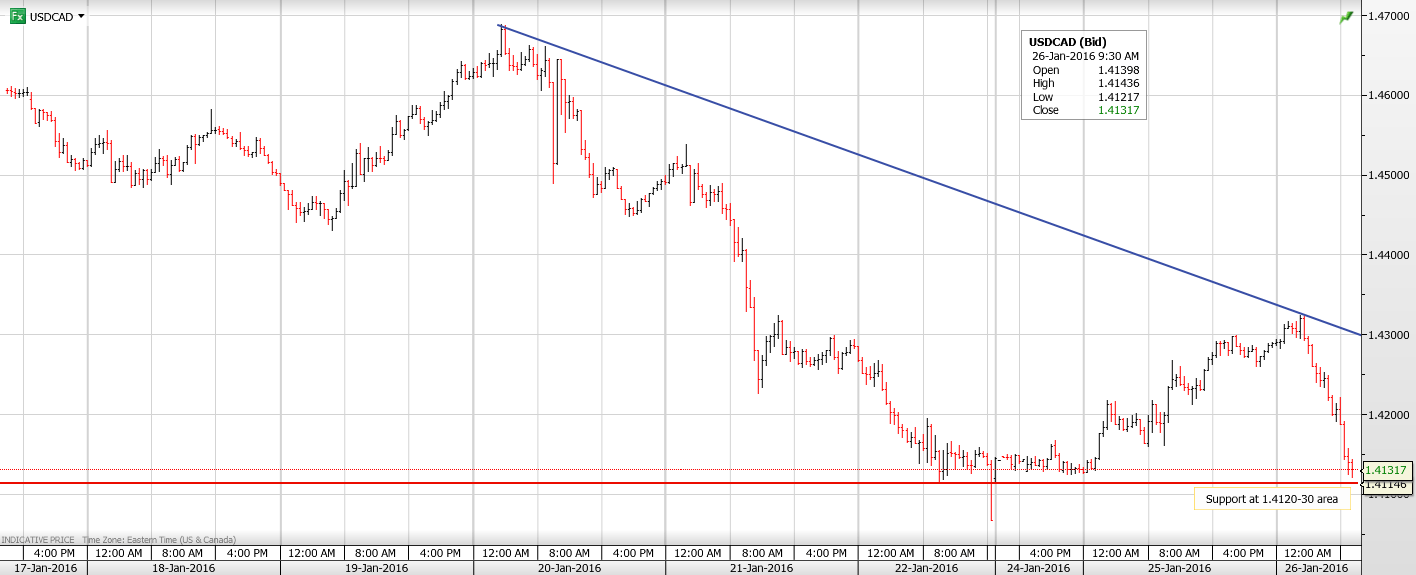Open the USDCAD symbol dropdown arrow
The height and width of the screenshot is (575, 1416).
(81, 16)
